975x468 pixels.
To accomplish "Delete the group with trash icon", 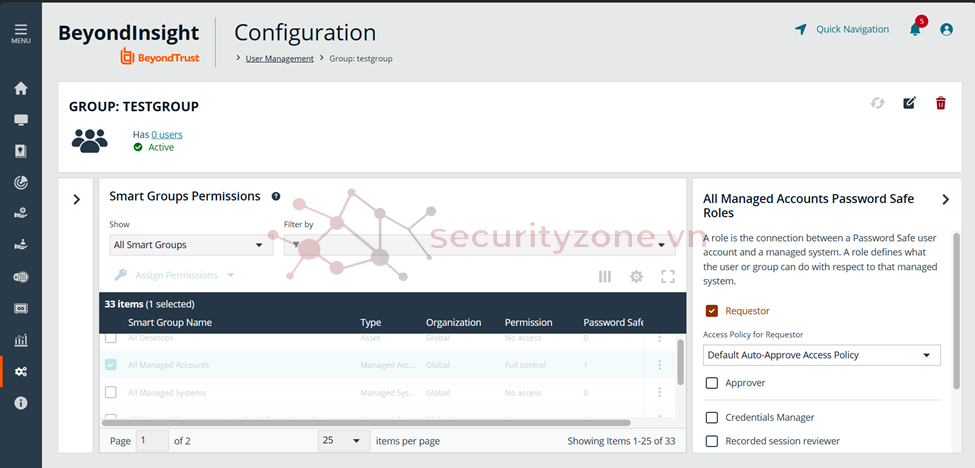I will pos(940,103).
